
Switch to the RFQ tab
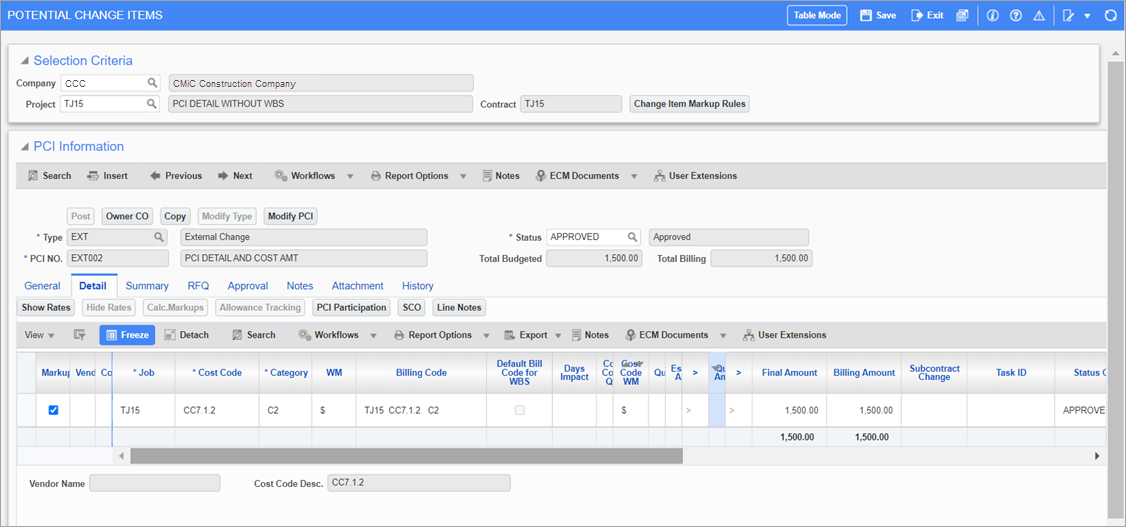click(x=198, y=286)
